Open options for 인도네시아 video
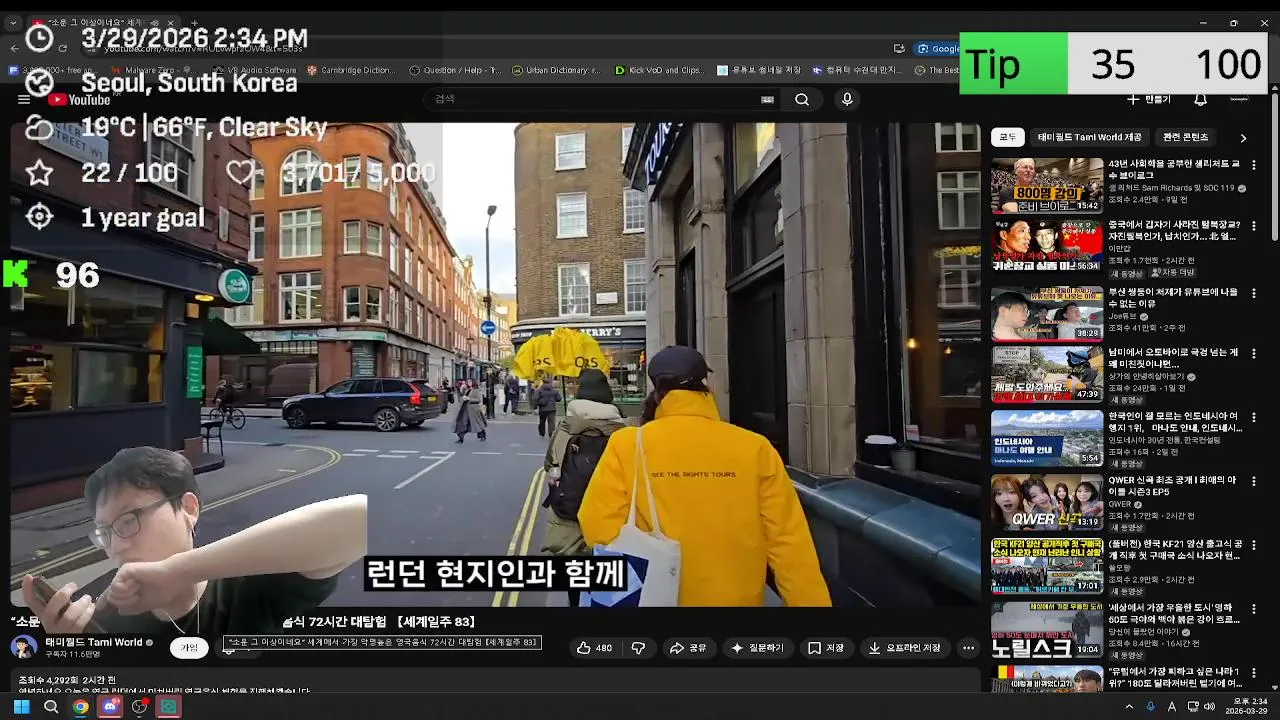Image resolution: width=1280 pixels, height=720 pixels. point(1254,419)
